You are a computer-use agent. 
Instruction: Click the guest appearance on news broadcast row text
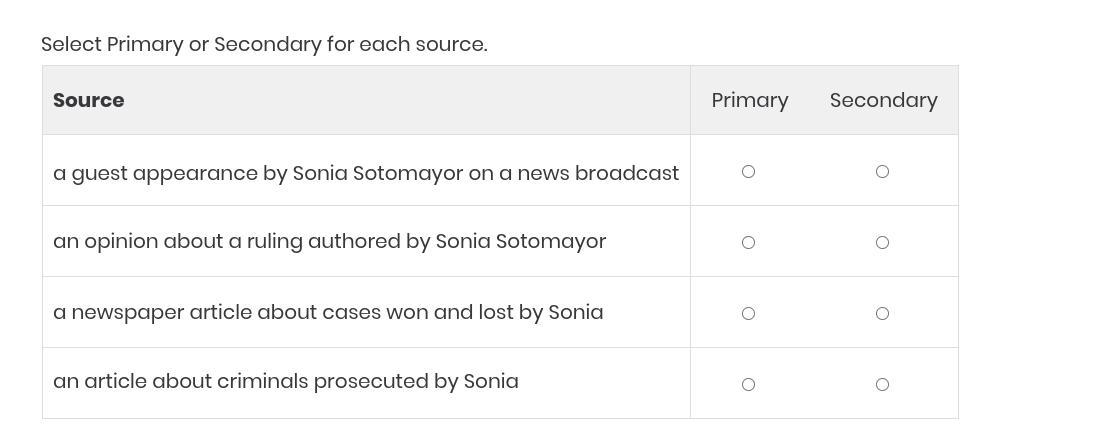[x=365, y=173]
